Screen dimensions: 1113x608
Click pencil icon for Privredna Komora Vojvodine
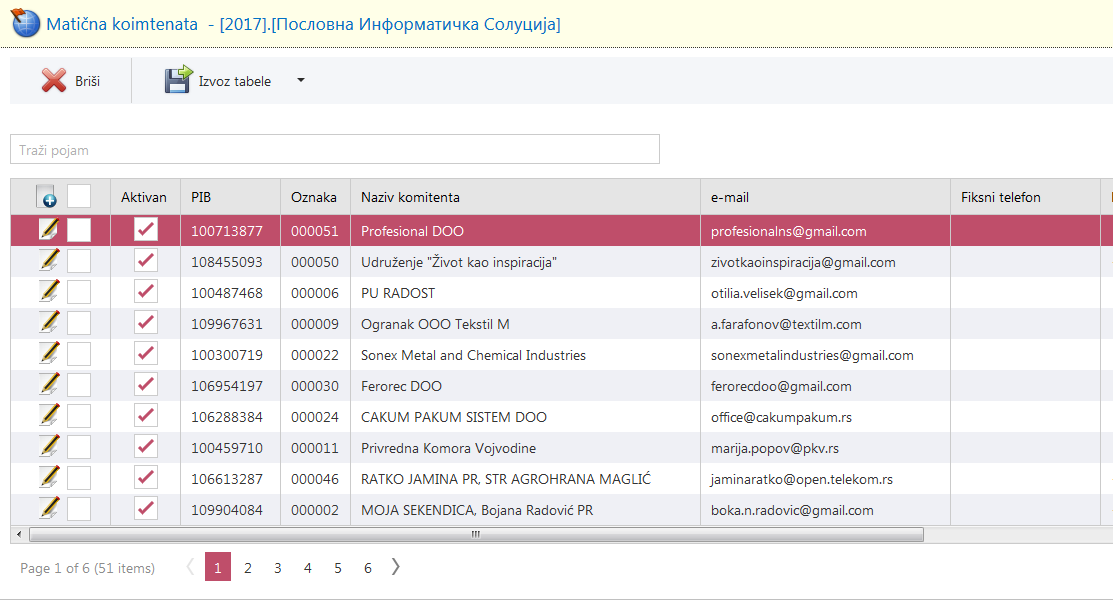[x=48, y=448]
